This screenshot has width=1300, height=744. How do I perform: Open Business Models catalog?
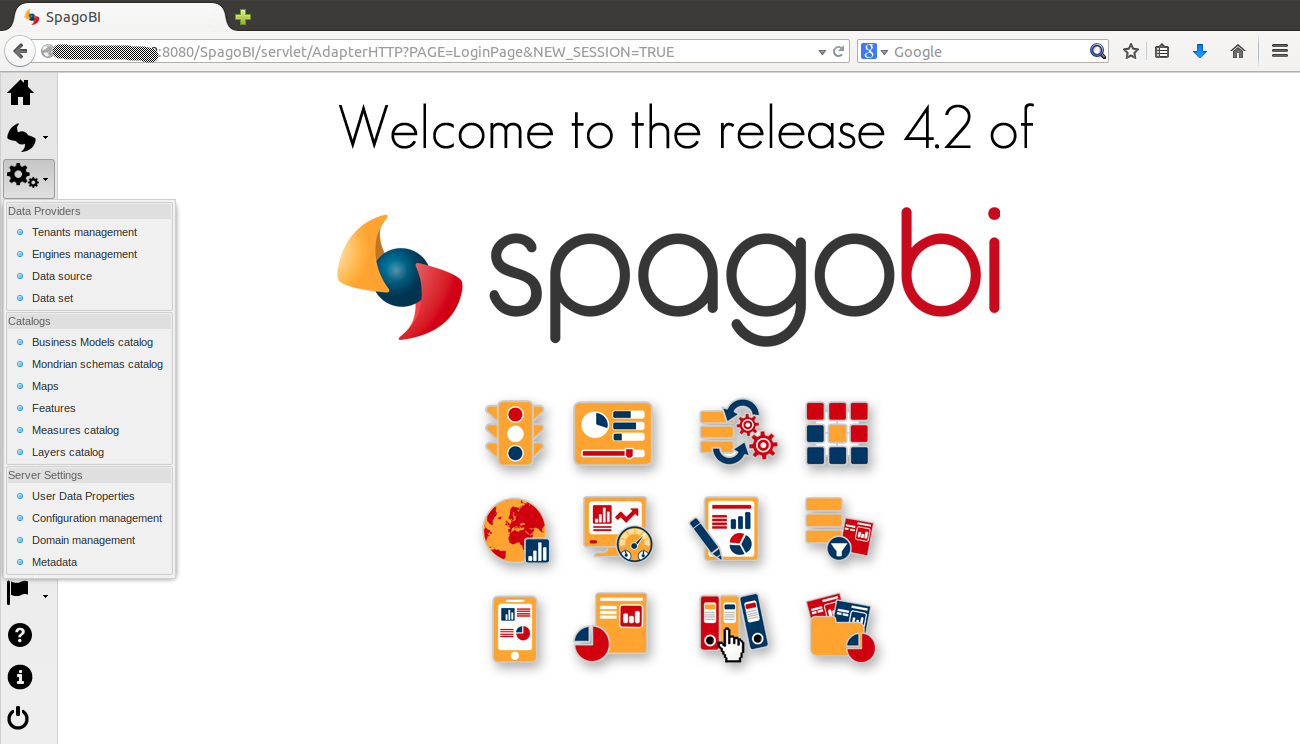click(x=92, y=342)
